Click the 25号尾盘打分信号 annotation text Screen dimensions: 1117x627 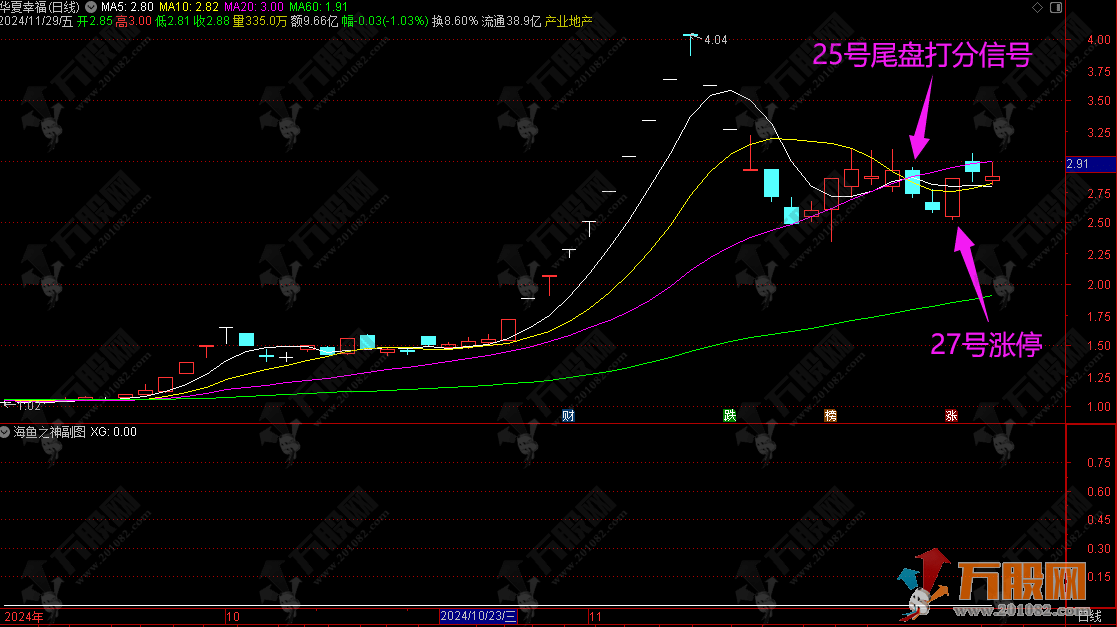(920, 55)
